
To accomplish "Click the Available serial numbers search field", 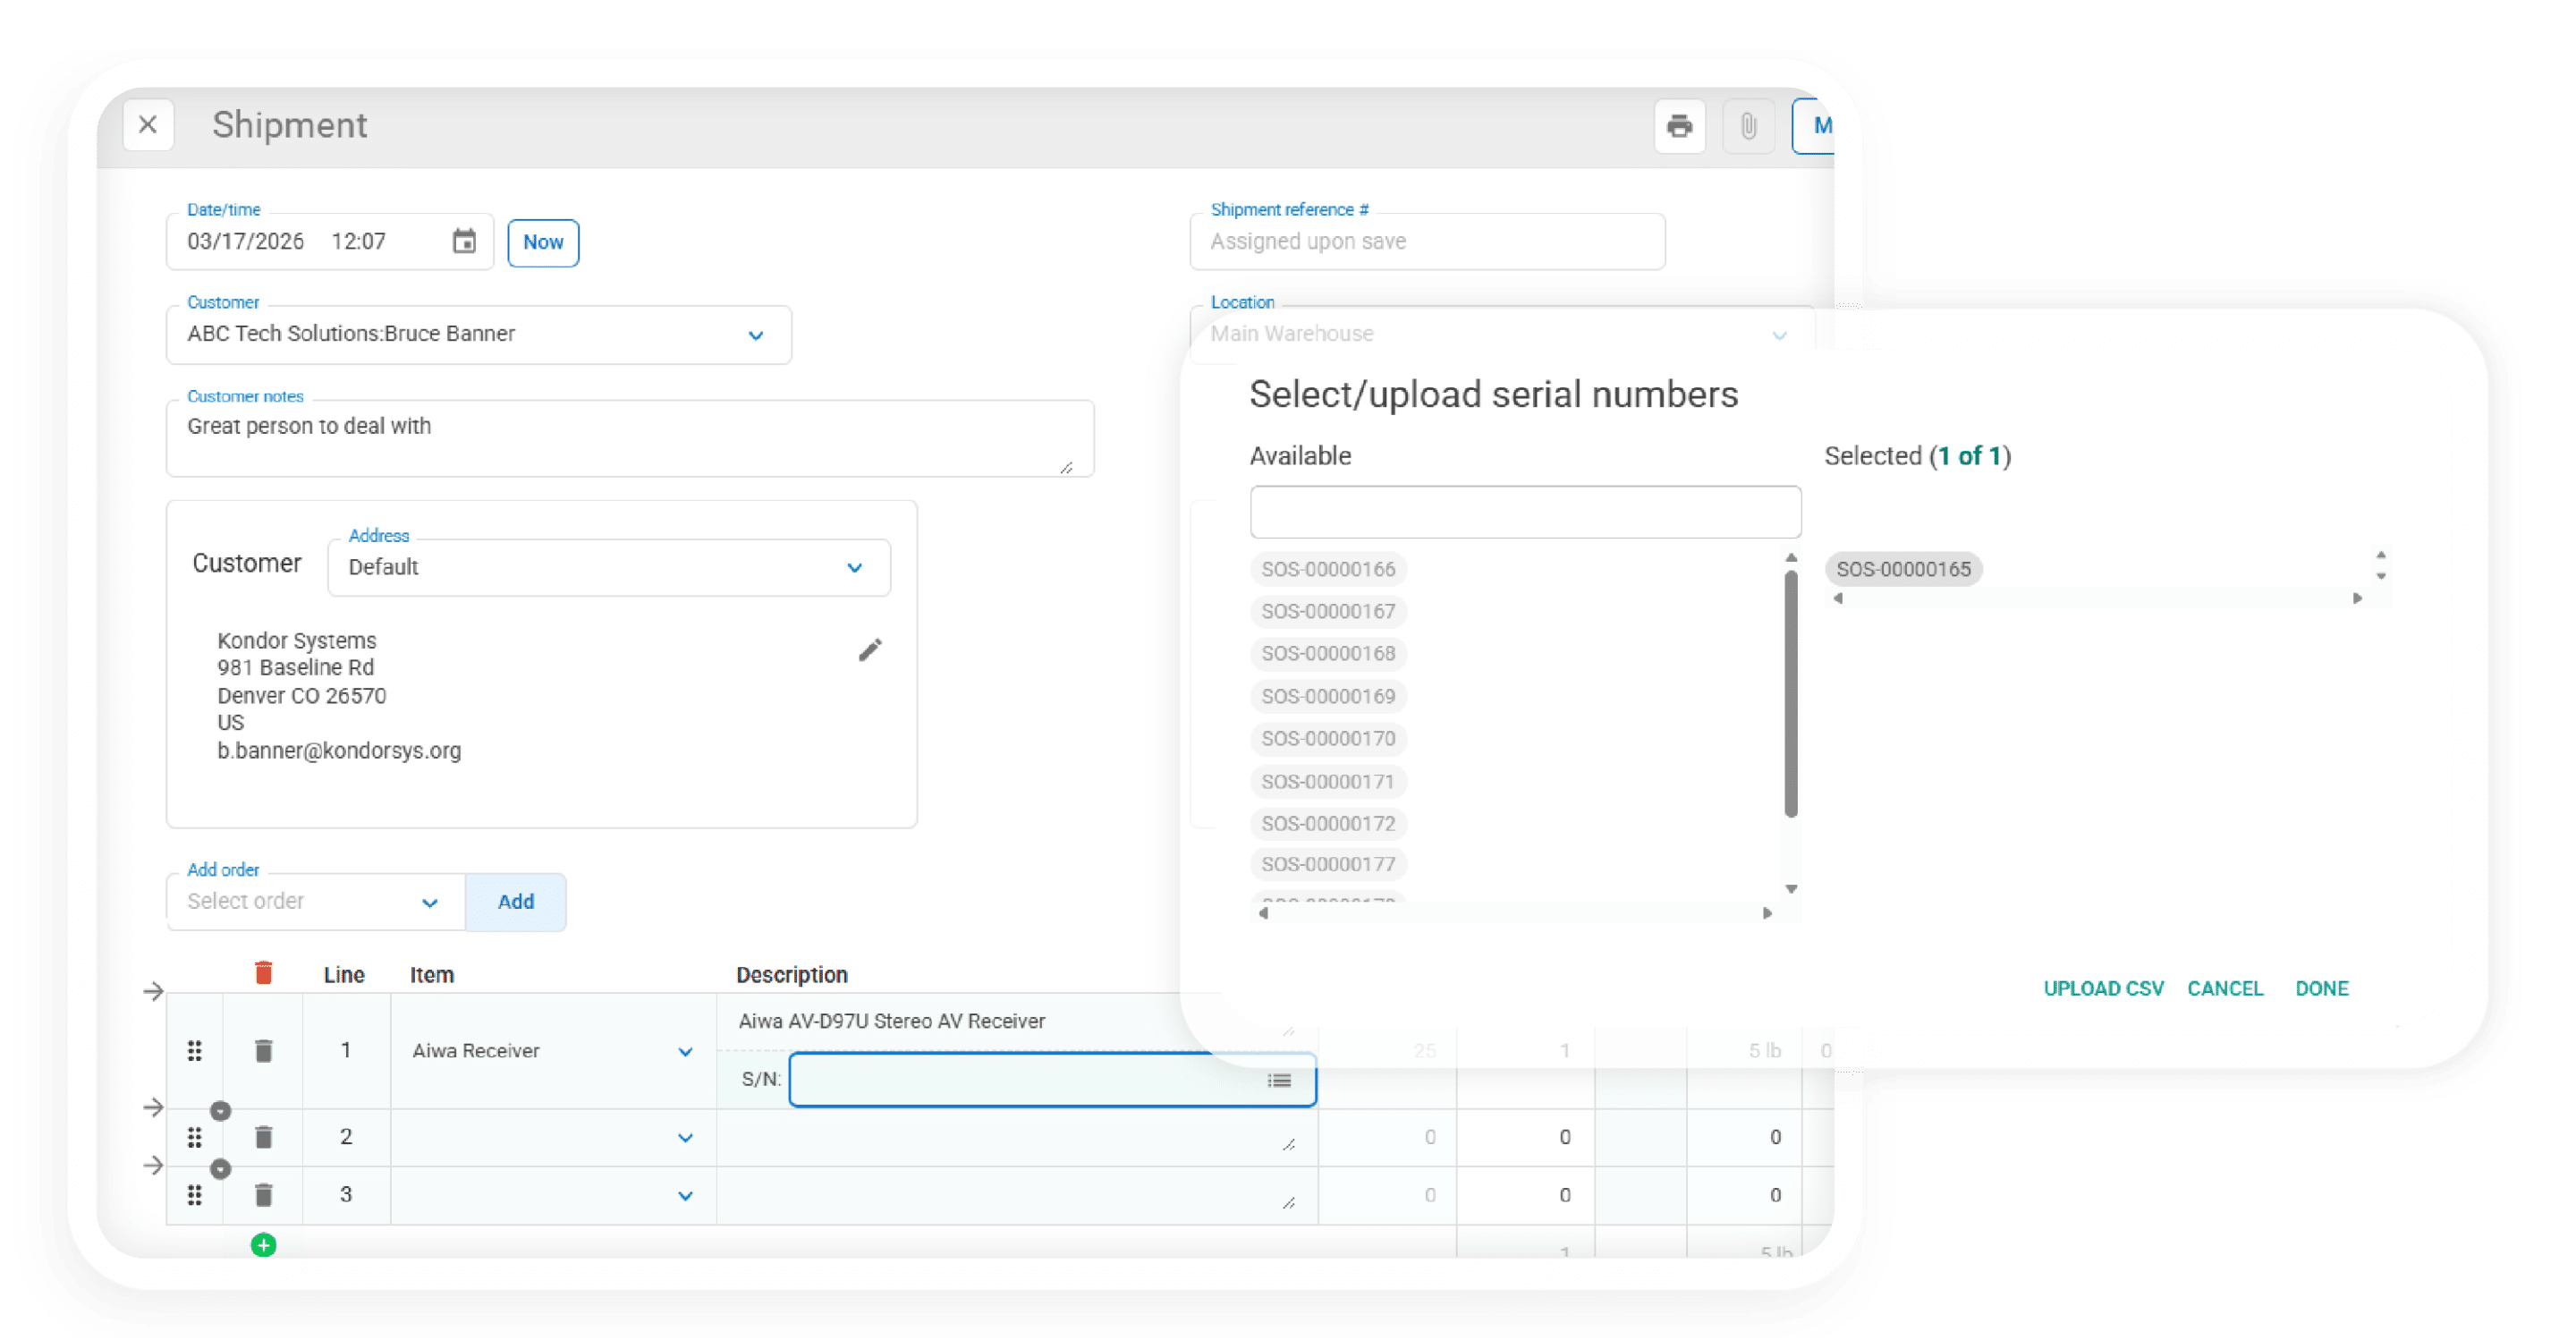I will point(1525,512).
